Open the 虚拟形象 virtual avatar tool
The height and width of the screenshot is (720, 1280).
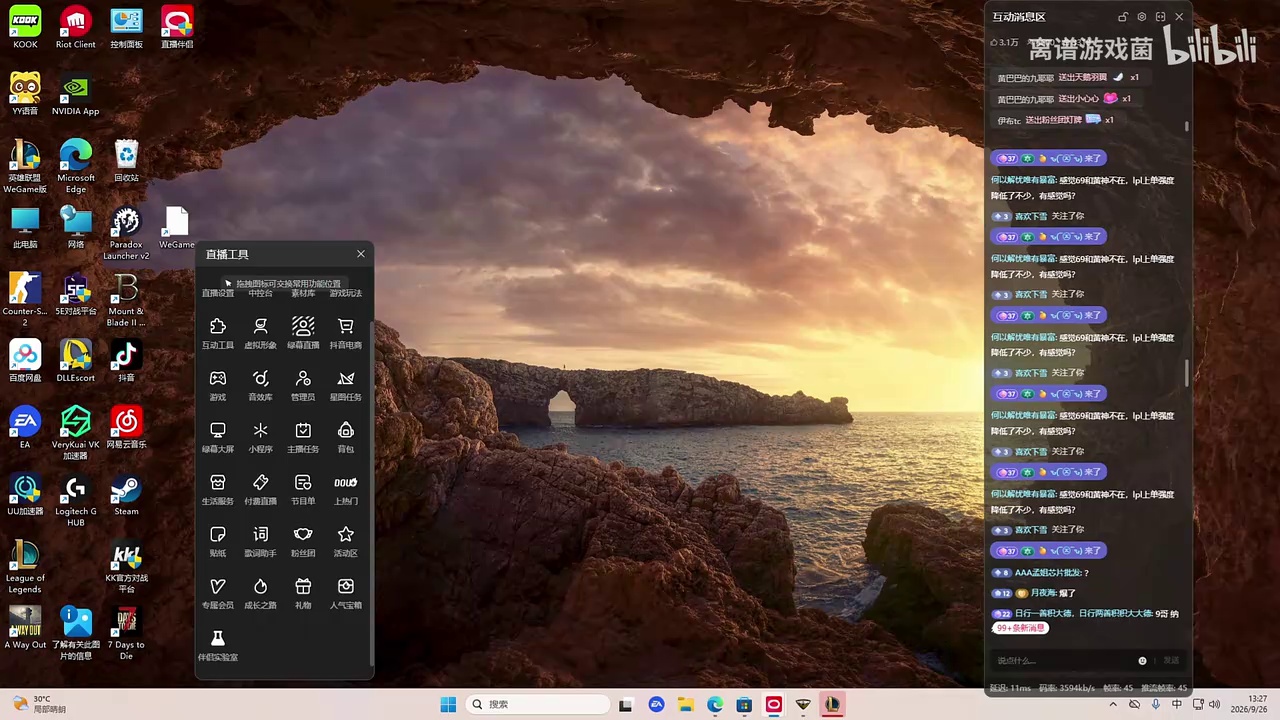tap(260, 333)
